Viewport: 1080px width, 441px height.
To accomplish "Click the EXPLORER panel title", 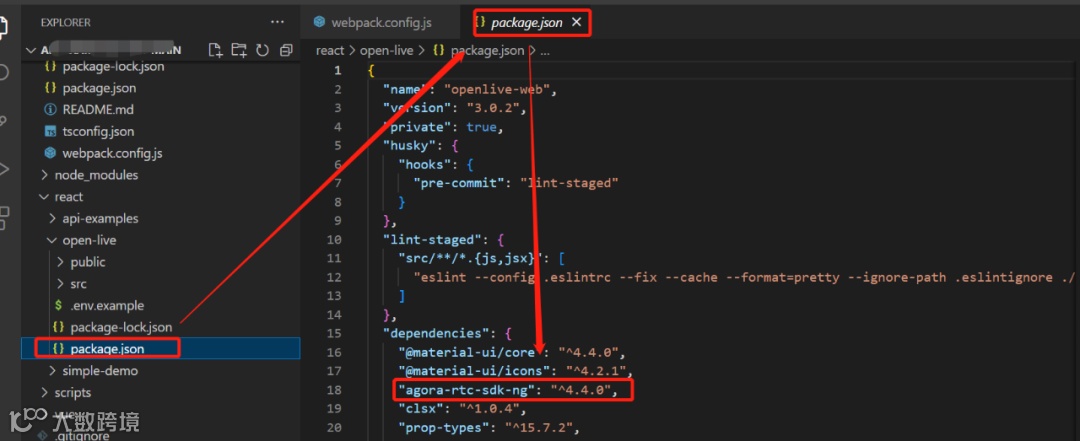I will (65, 23).
